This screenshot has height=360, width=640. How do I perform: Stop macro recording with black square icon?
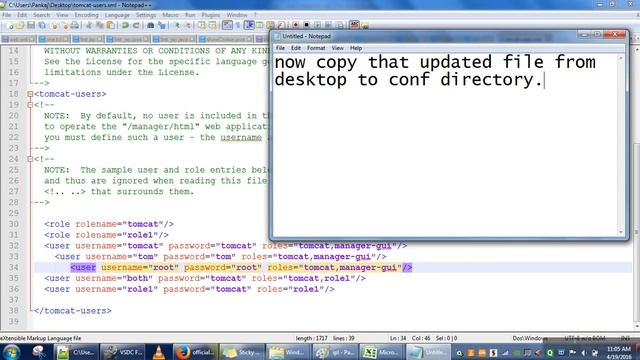pyautogui.click(x=307, y=25)
